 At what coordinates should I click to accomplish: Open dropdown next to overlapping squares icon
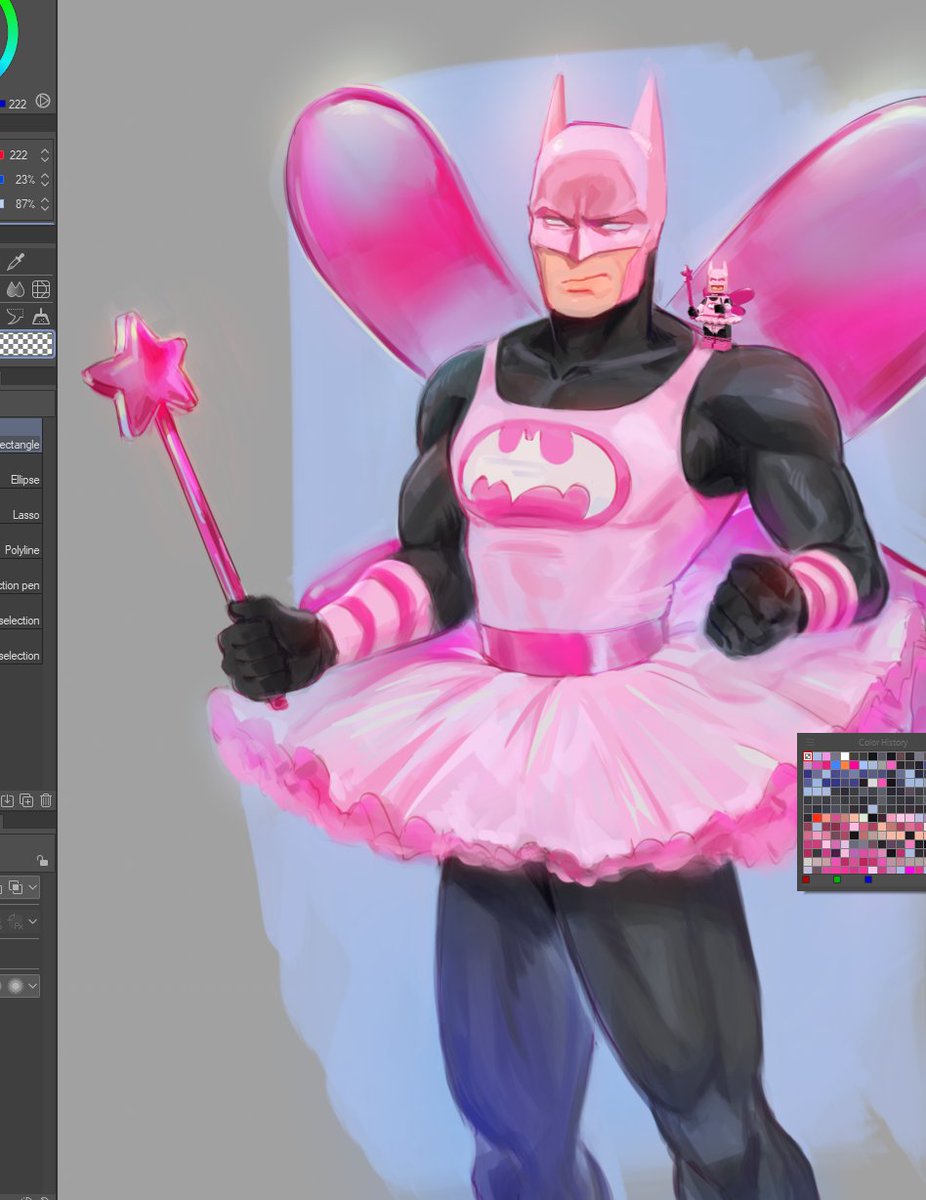point(33,887)
